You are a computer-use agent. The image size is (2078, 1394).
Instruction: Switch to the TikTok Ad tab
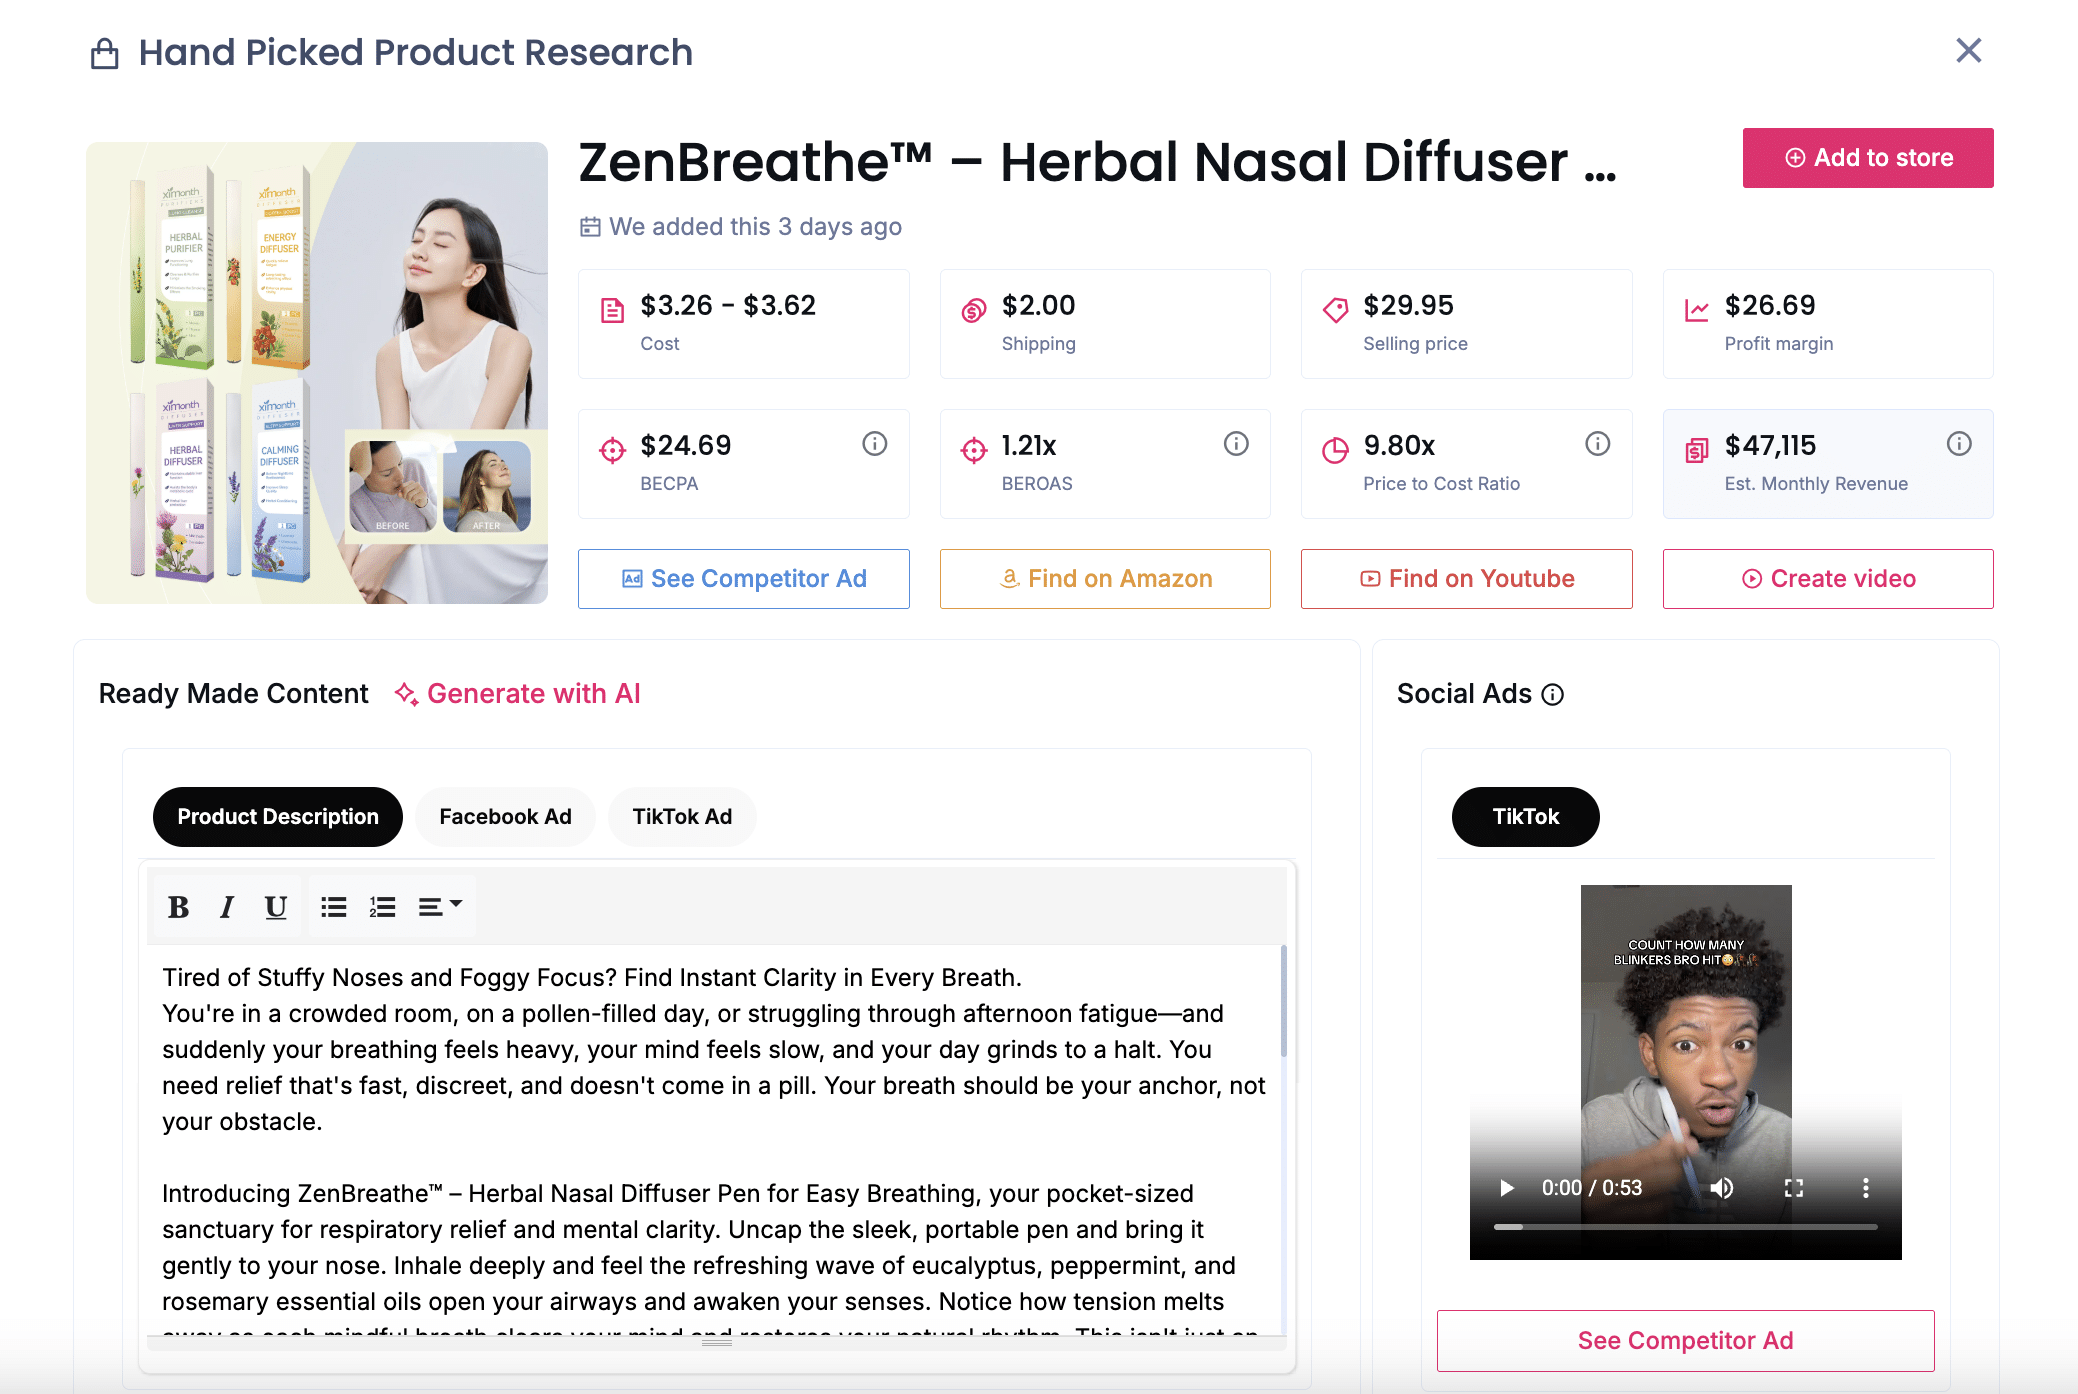click(x=682, y=817)
